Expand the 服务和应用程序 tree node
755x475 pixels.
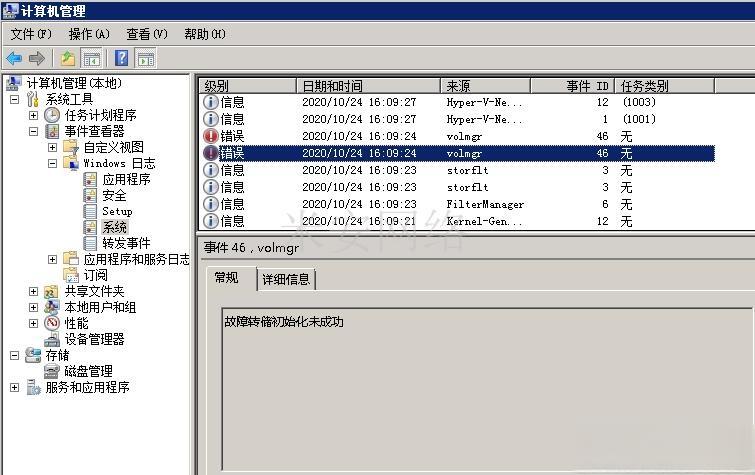tap(14, 387)
